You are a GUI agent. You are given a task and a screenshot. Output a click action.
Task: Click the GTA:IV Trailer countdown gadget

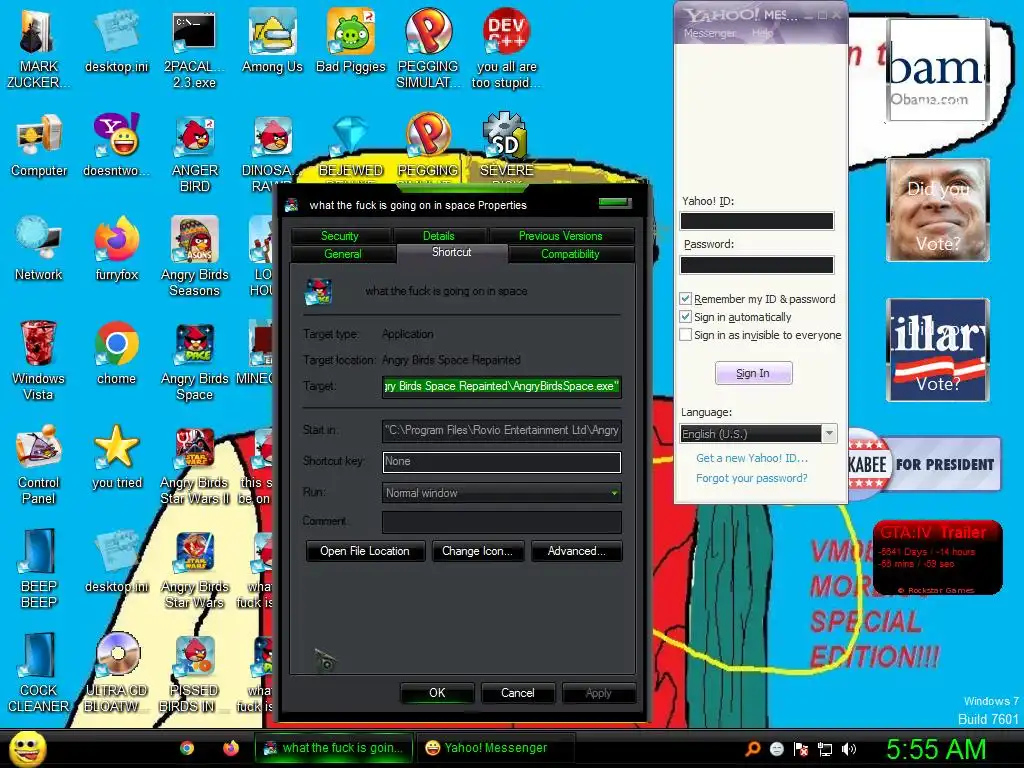[937, 558]
